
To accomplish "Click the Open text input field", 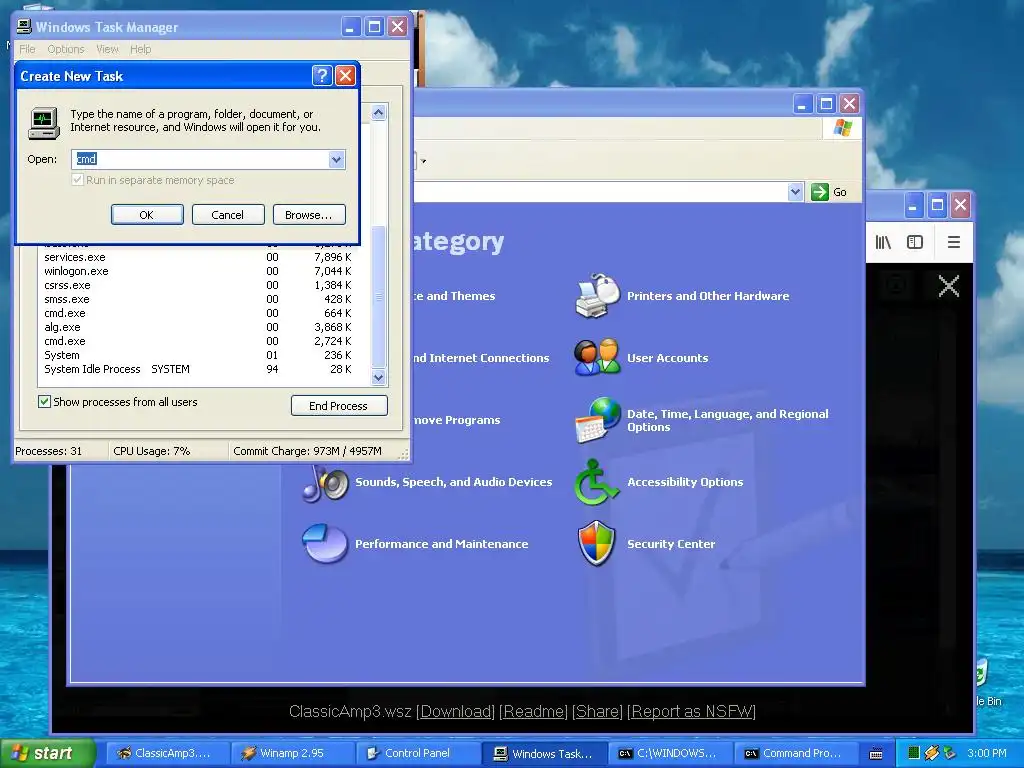I will pyautogui.click(x=200, y=159).
